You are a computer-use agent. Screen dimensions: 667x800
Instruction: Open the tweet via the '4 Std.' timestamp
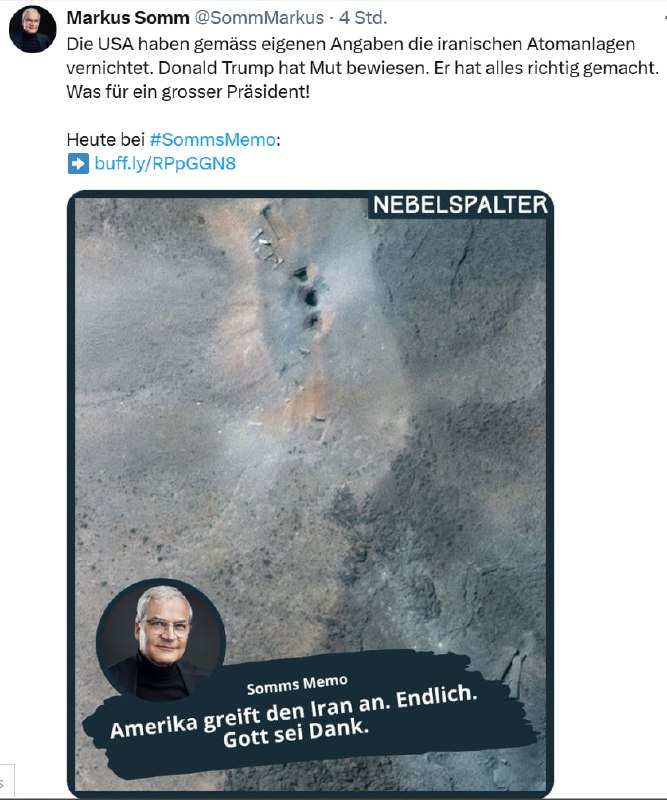(x=363, y=18)
